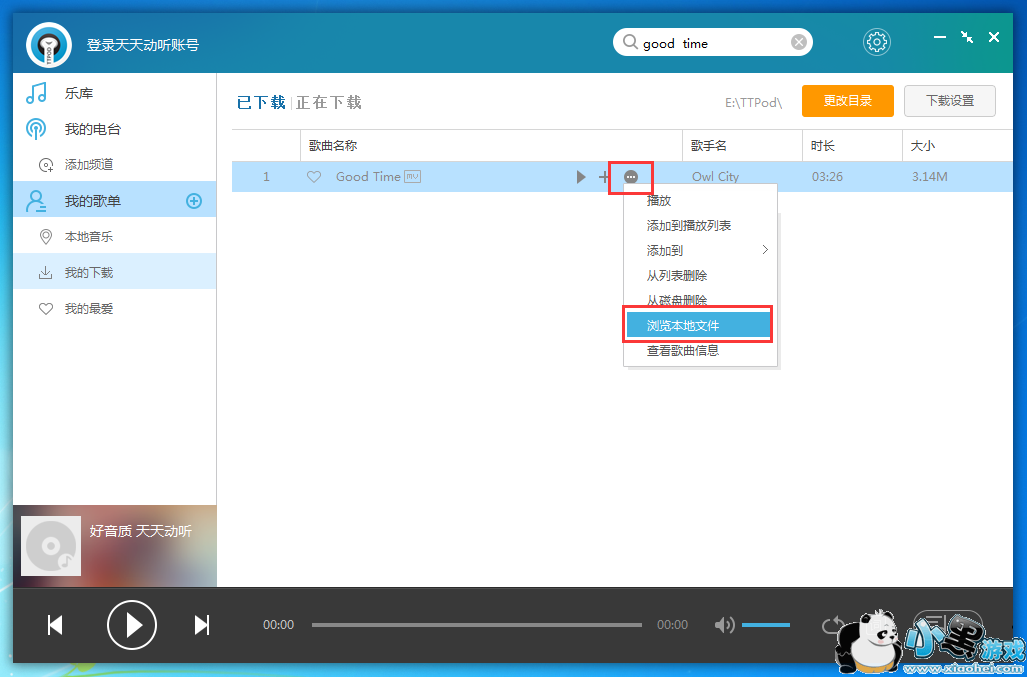
Task: Mute audio with the speaker icon
Action: point(724,625)
